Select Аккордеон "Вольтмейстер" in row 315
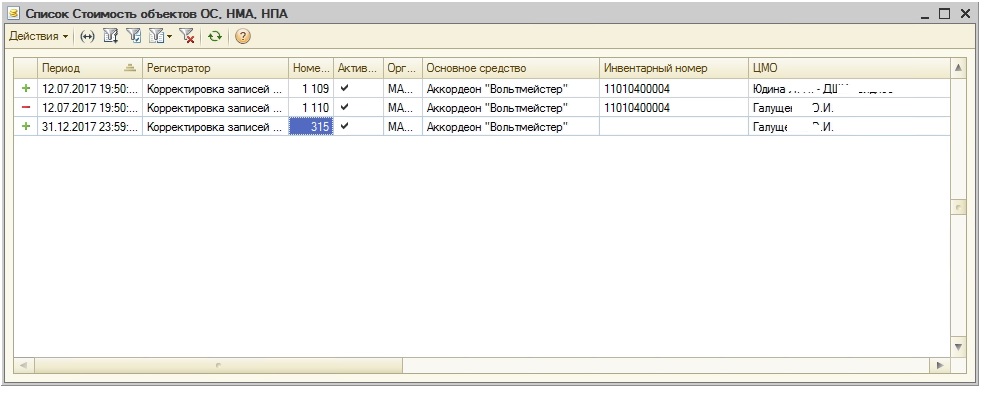This screenshot has width=985, height=393. (511, 126)
